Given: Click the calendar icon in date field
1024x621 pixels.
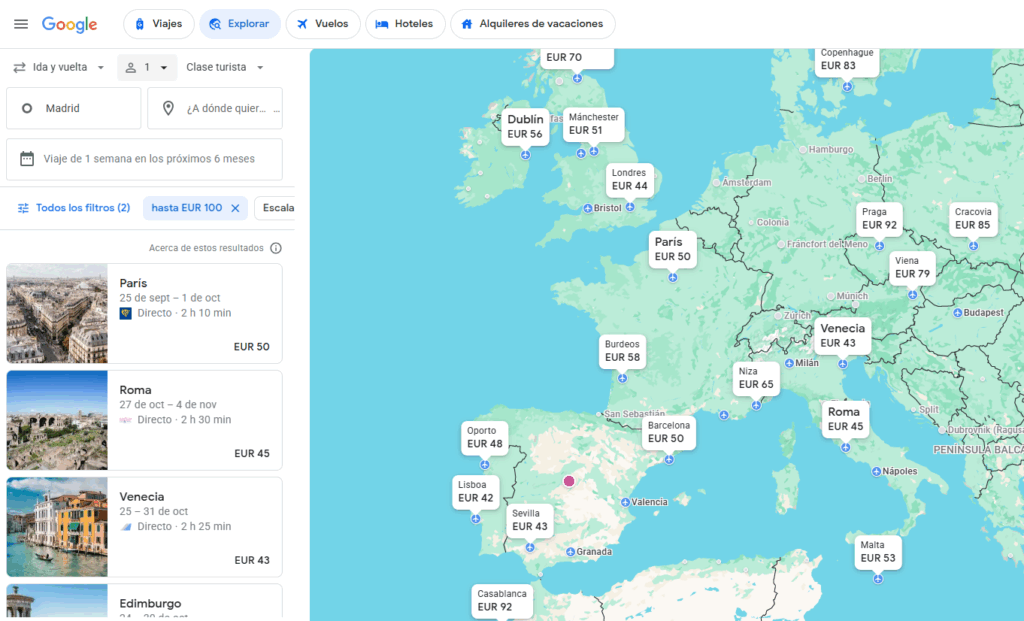Looking at the screenshot, I should click(27, 159).
